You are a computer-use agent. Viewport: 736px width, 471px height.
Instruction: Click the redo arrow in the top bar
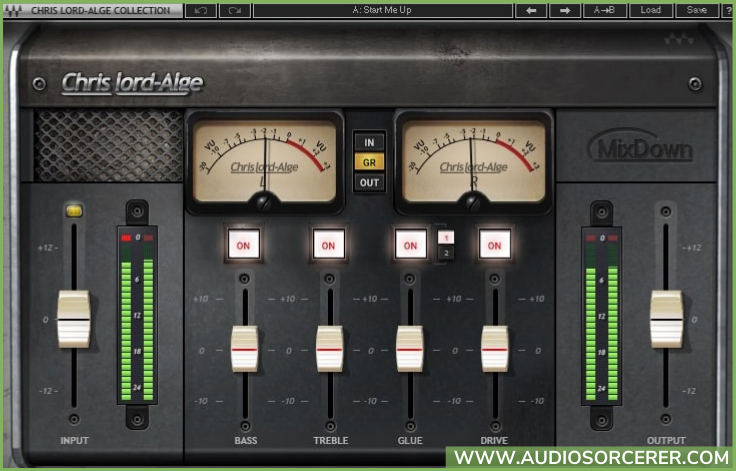[235, 10]
